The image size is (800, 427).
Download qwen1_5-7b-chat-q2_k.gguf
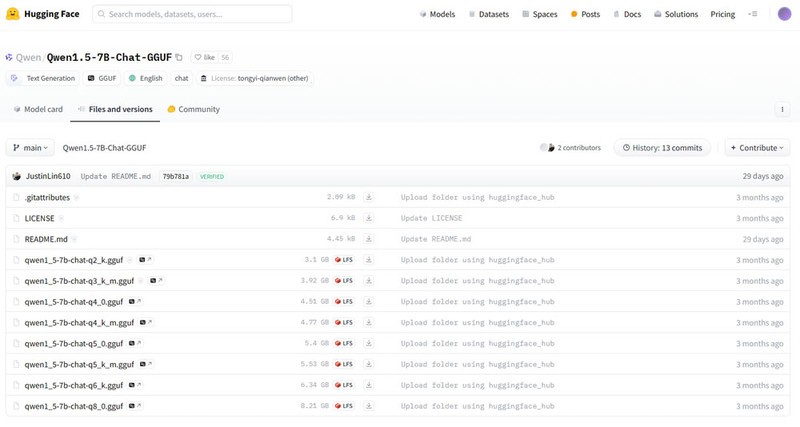click(x=368, y=260)
